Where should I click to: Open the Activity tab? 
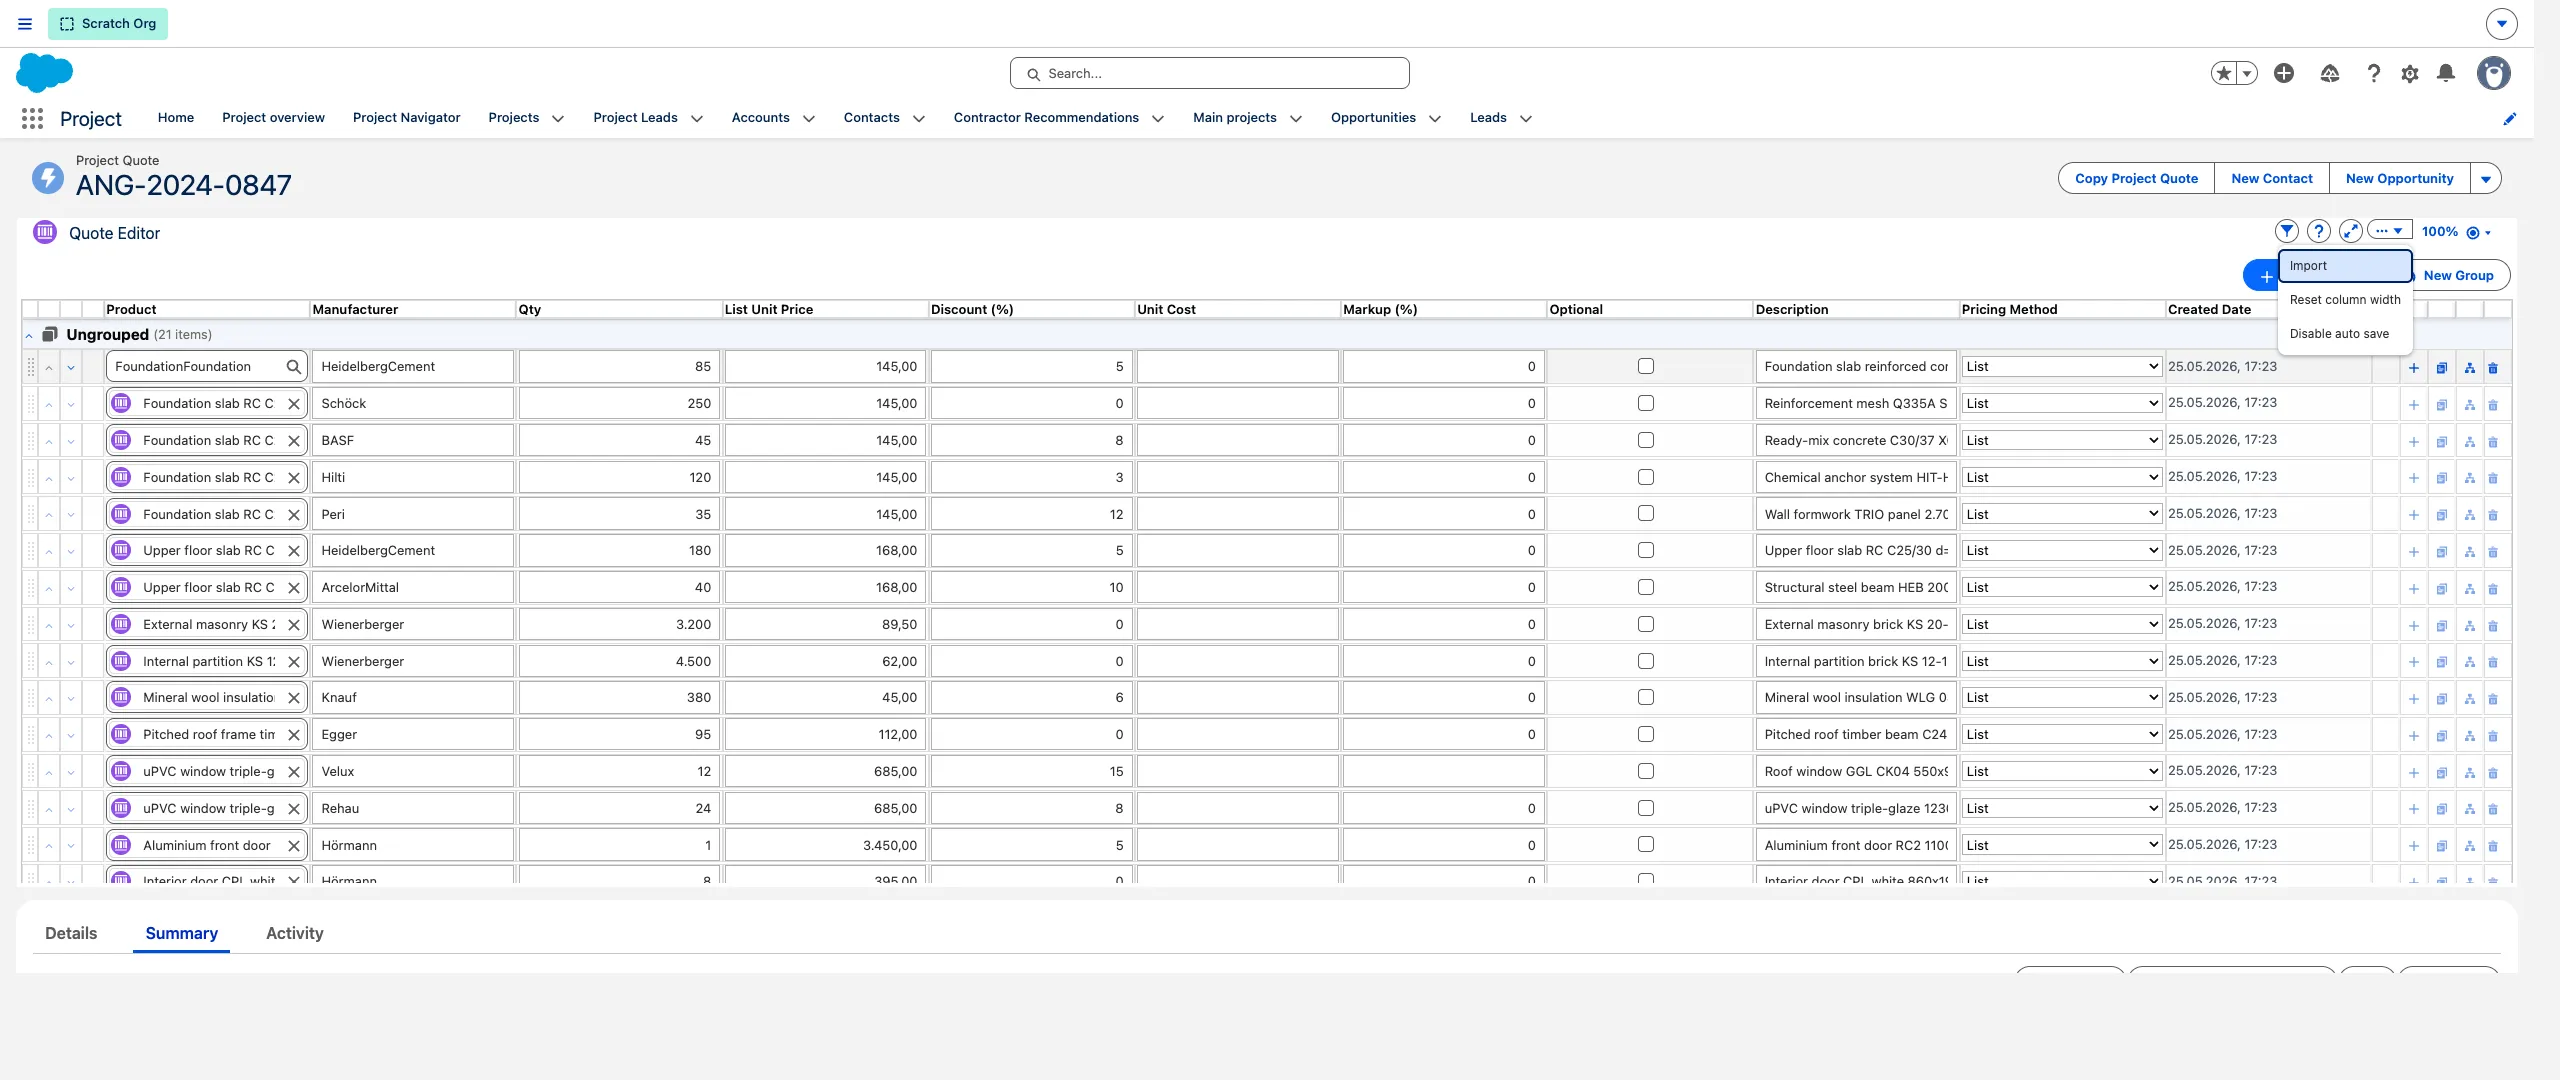tap(294, 934)
